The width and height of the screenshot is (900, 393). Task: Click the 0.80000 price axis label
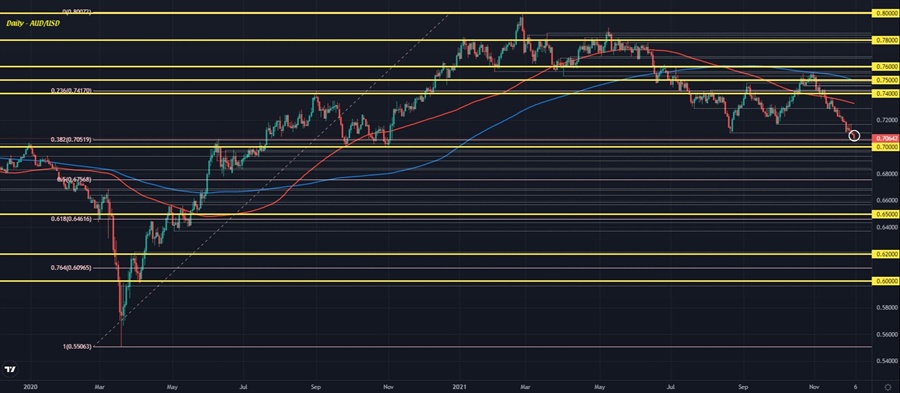coord(885,13)
